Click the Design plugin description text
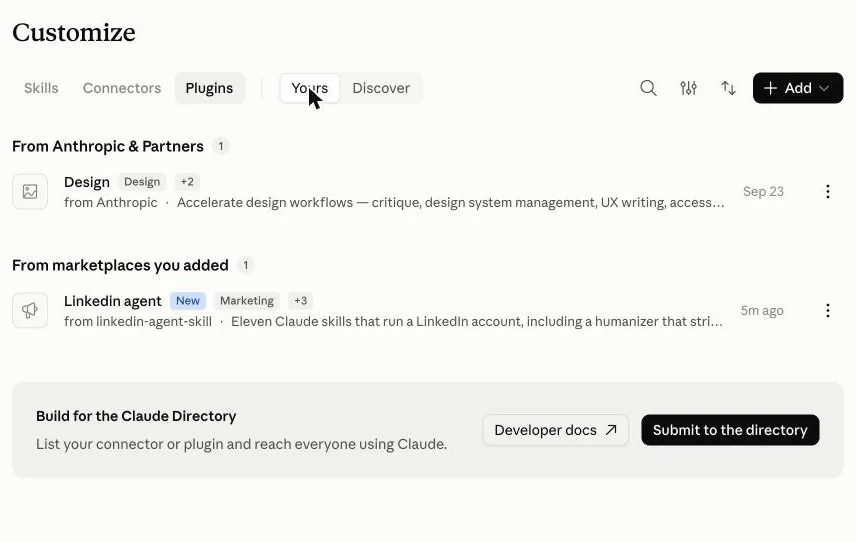The image size is (856, 542). tap(451, 202)
